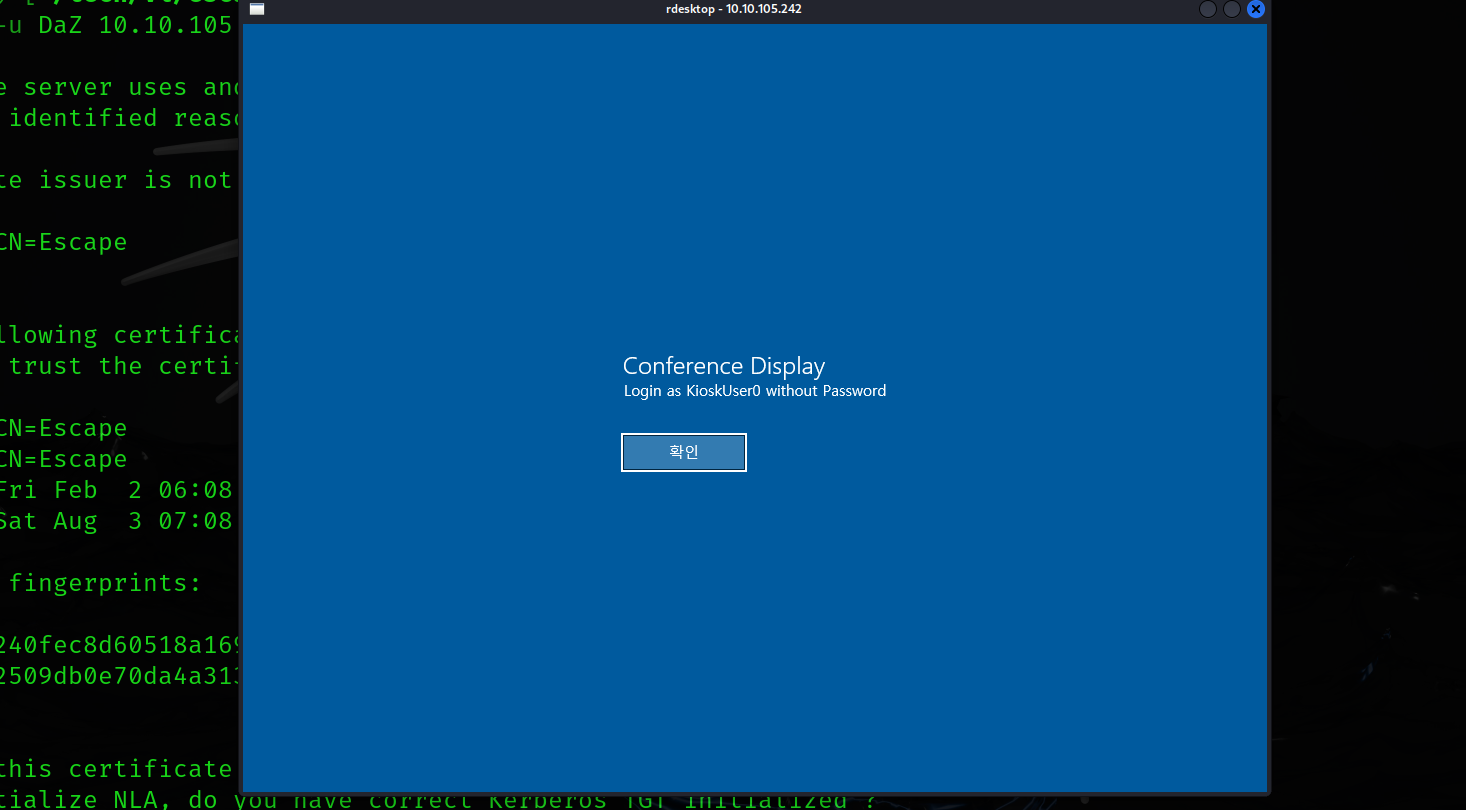Click the 'this certificate' terminal line
Viewport: 1466px width, 810px height.
tap(115, 769)
